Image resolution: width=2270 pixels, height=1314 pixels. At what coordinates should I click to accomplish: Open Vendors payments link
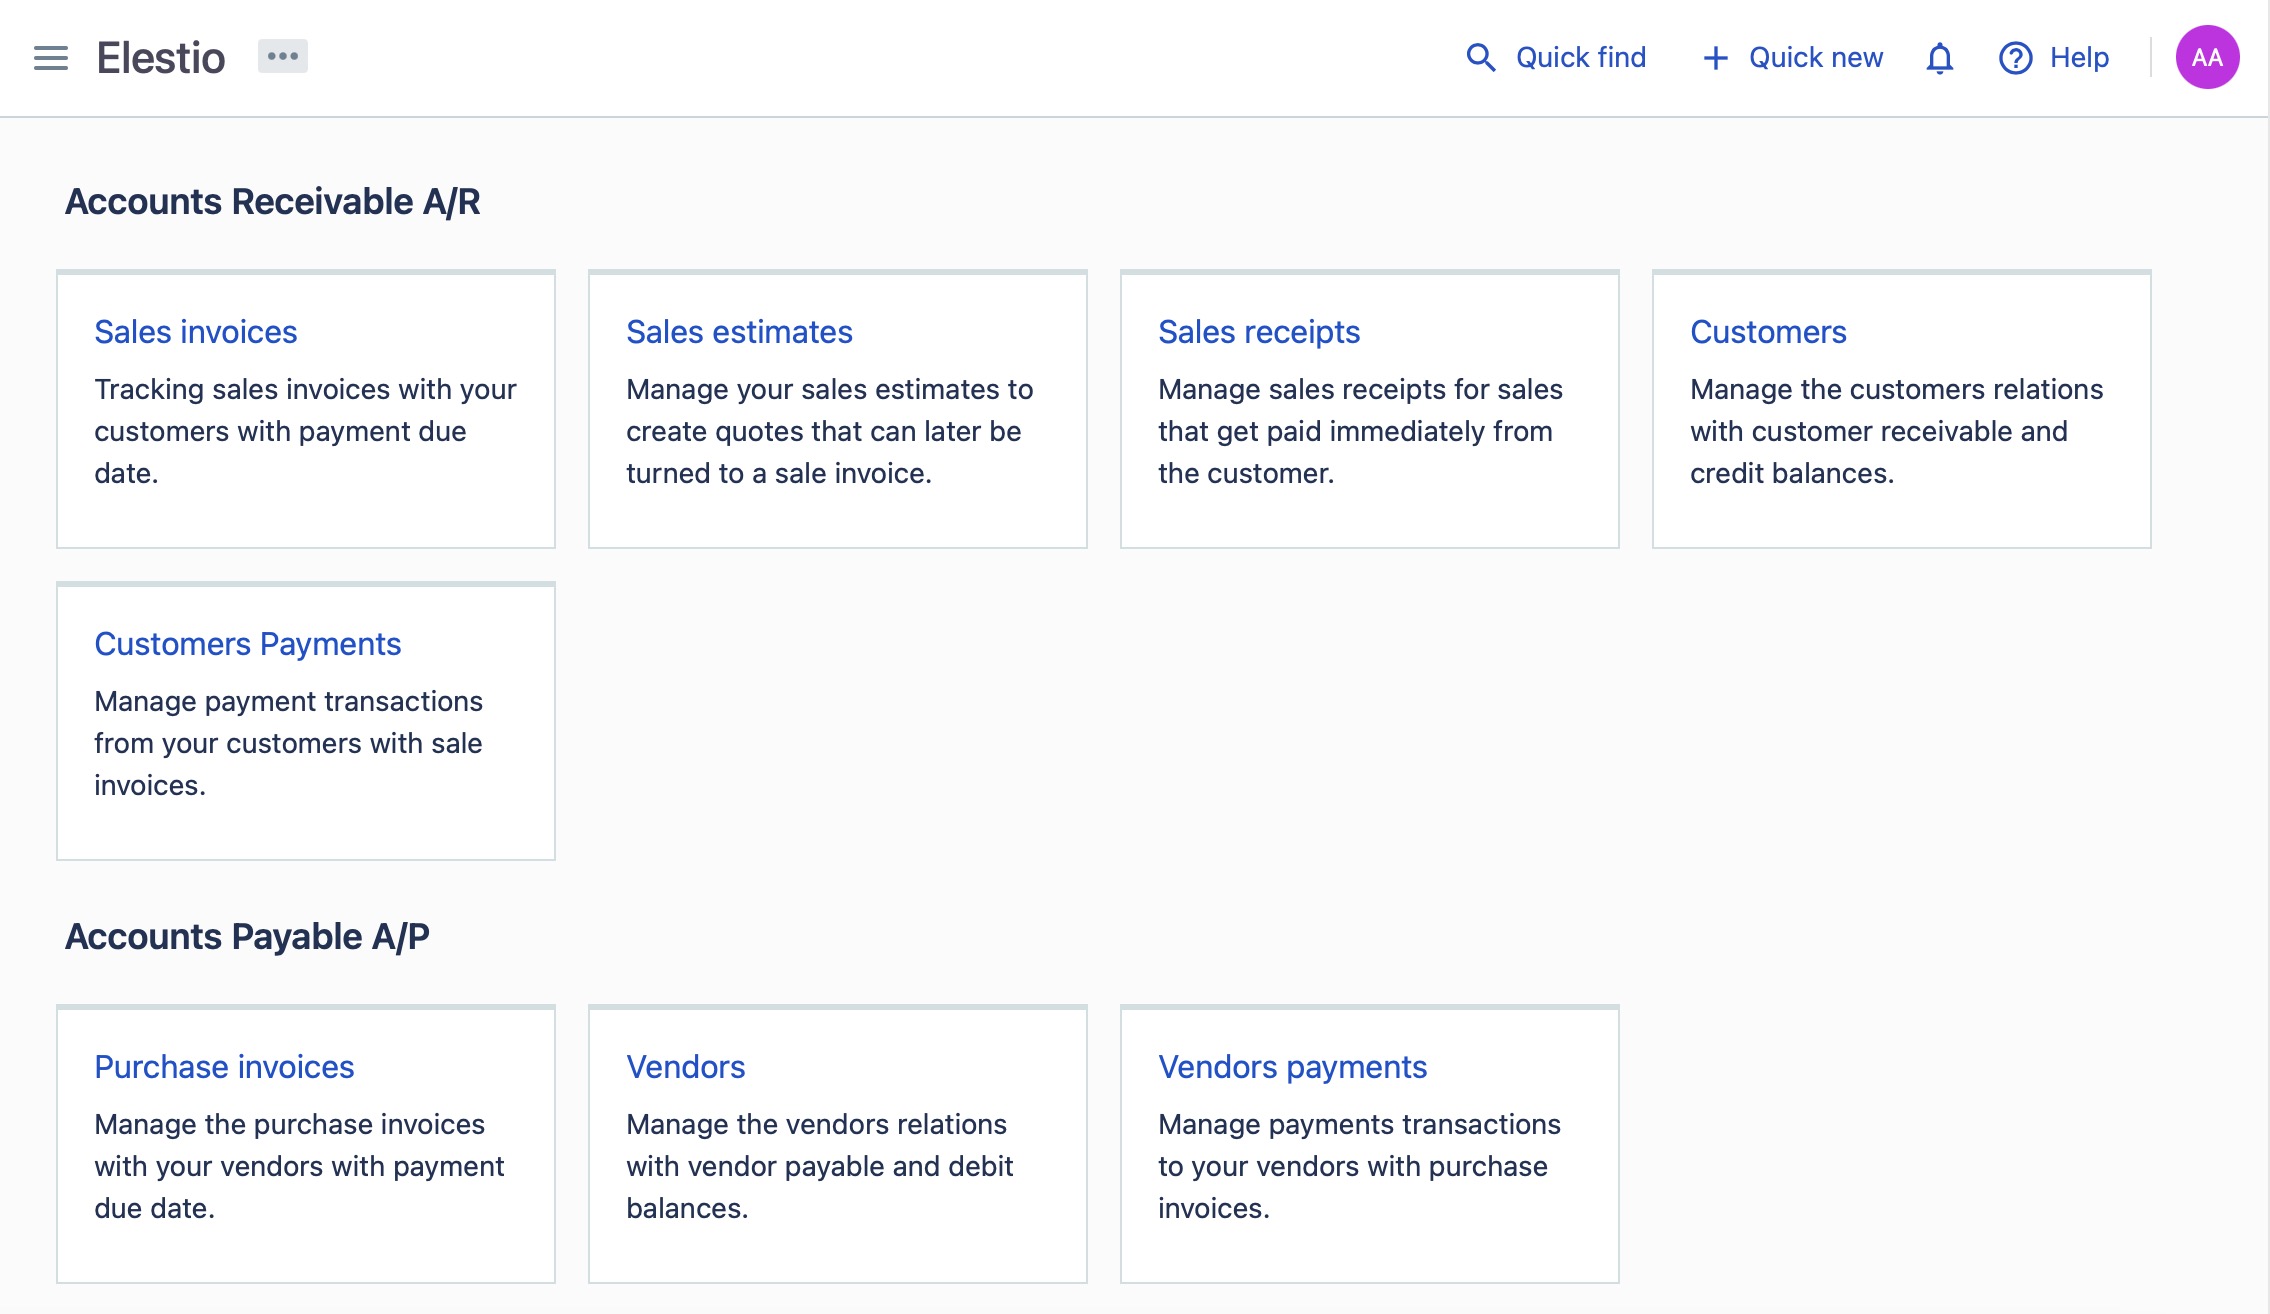click(1292, 1067)
